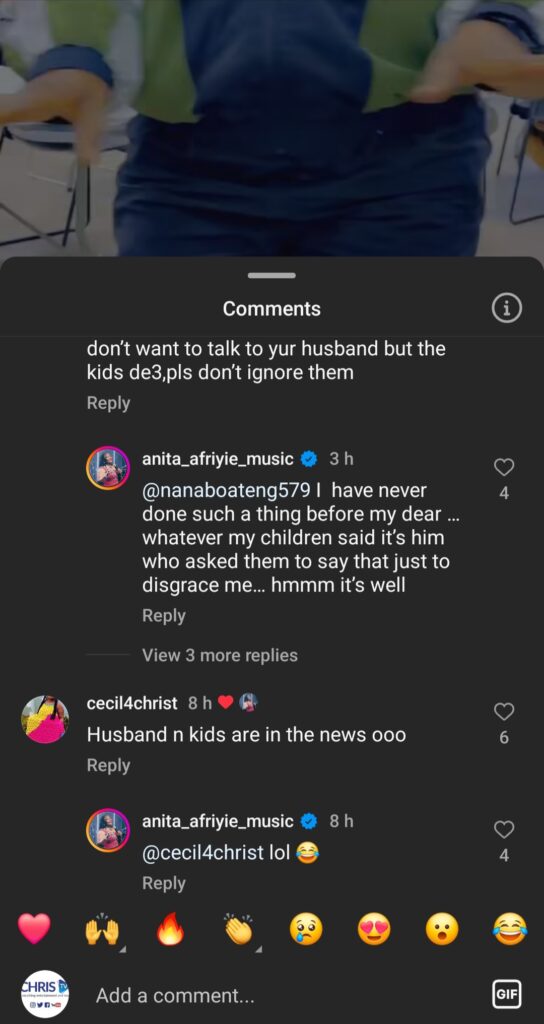544x1024 pixels.
Task: Insert the clapping hands emoji
Action: [238, 929]
